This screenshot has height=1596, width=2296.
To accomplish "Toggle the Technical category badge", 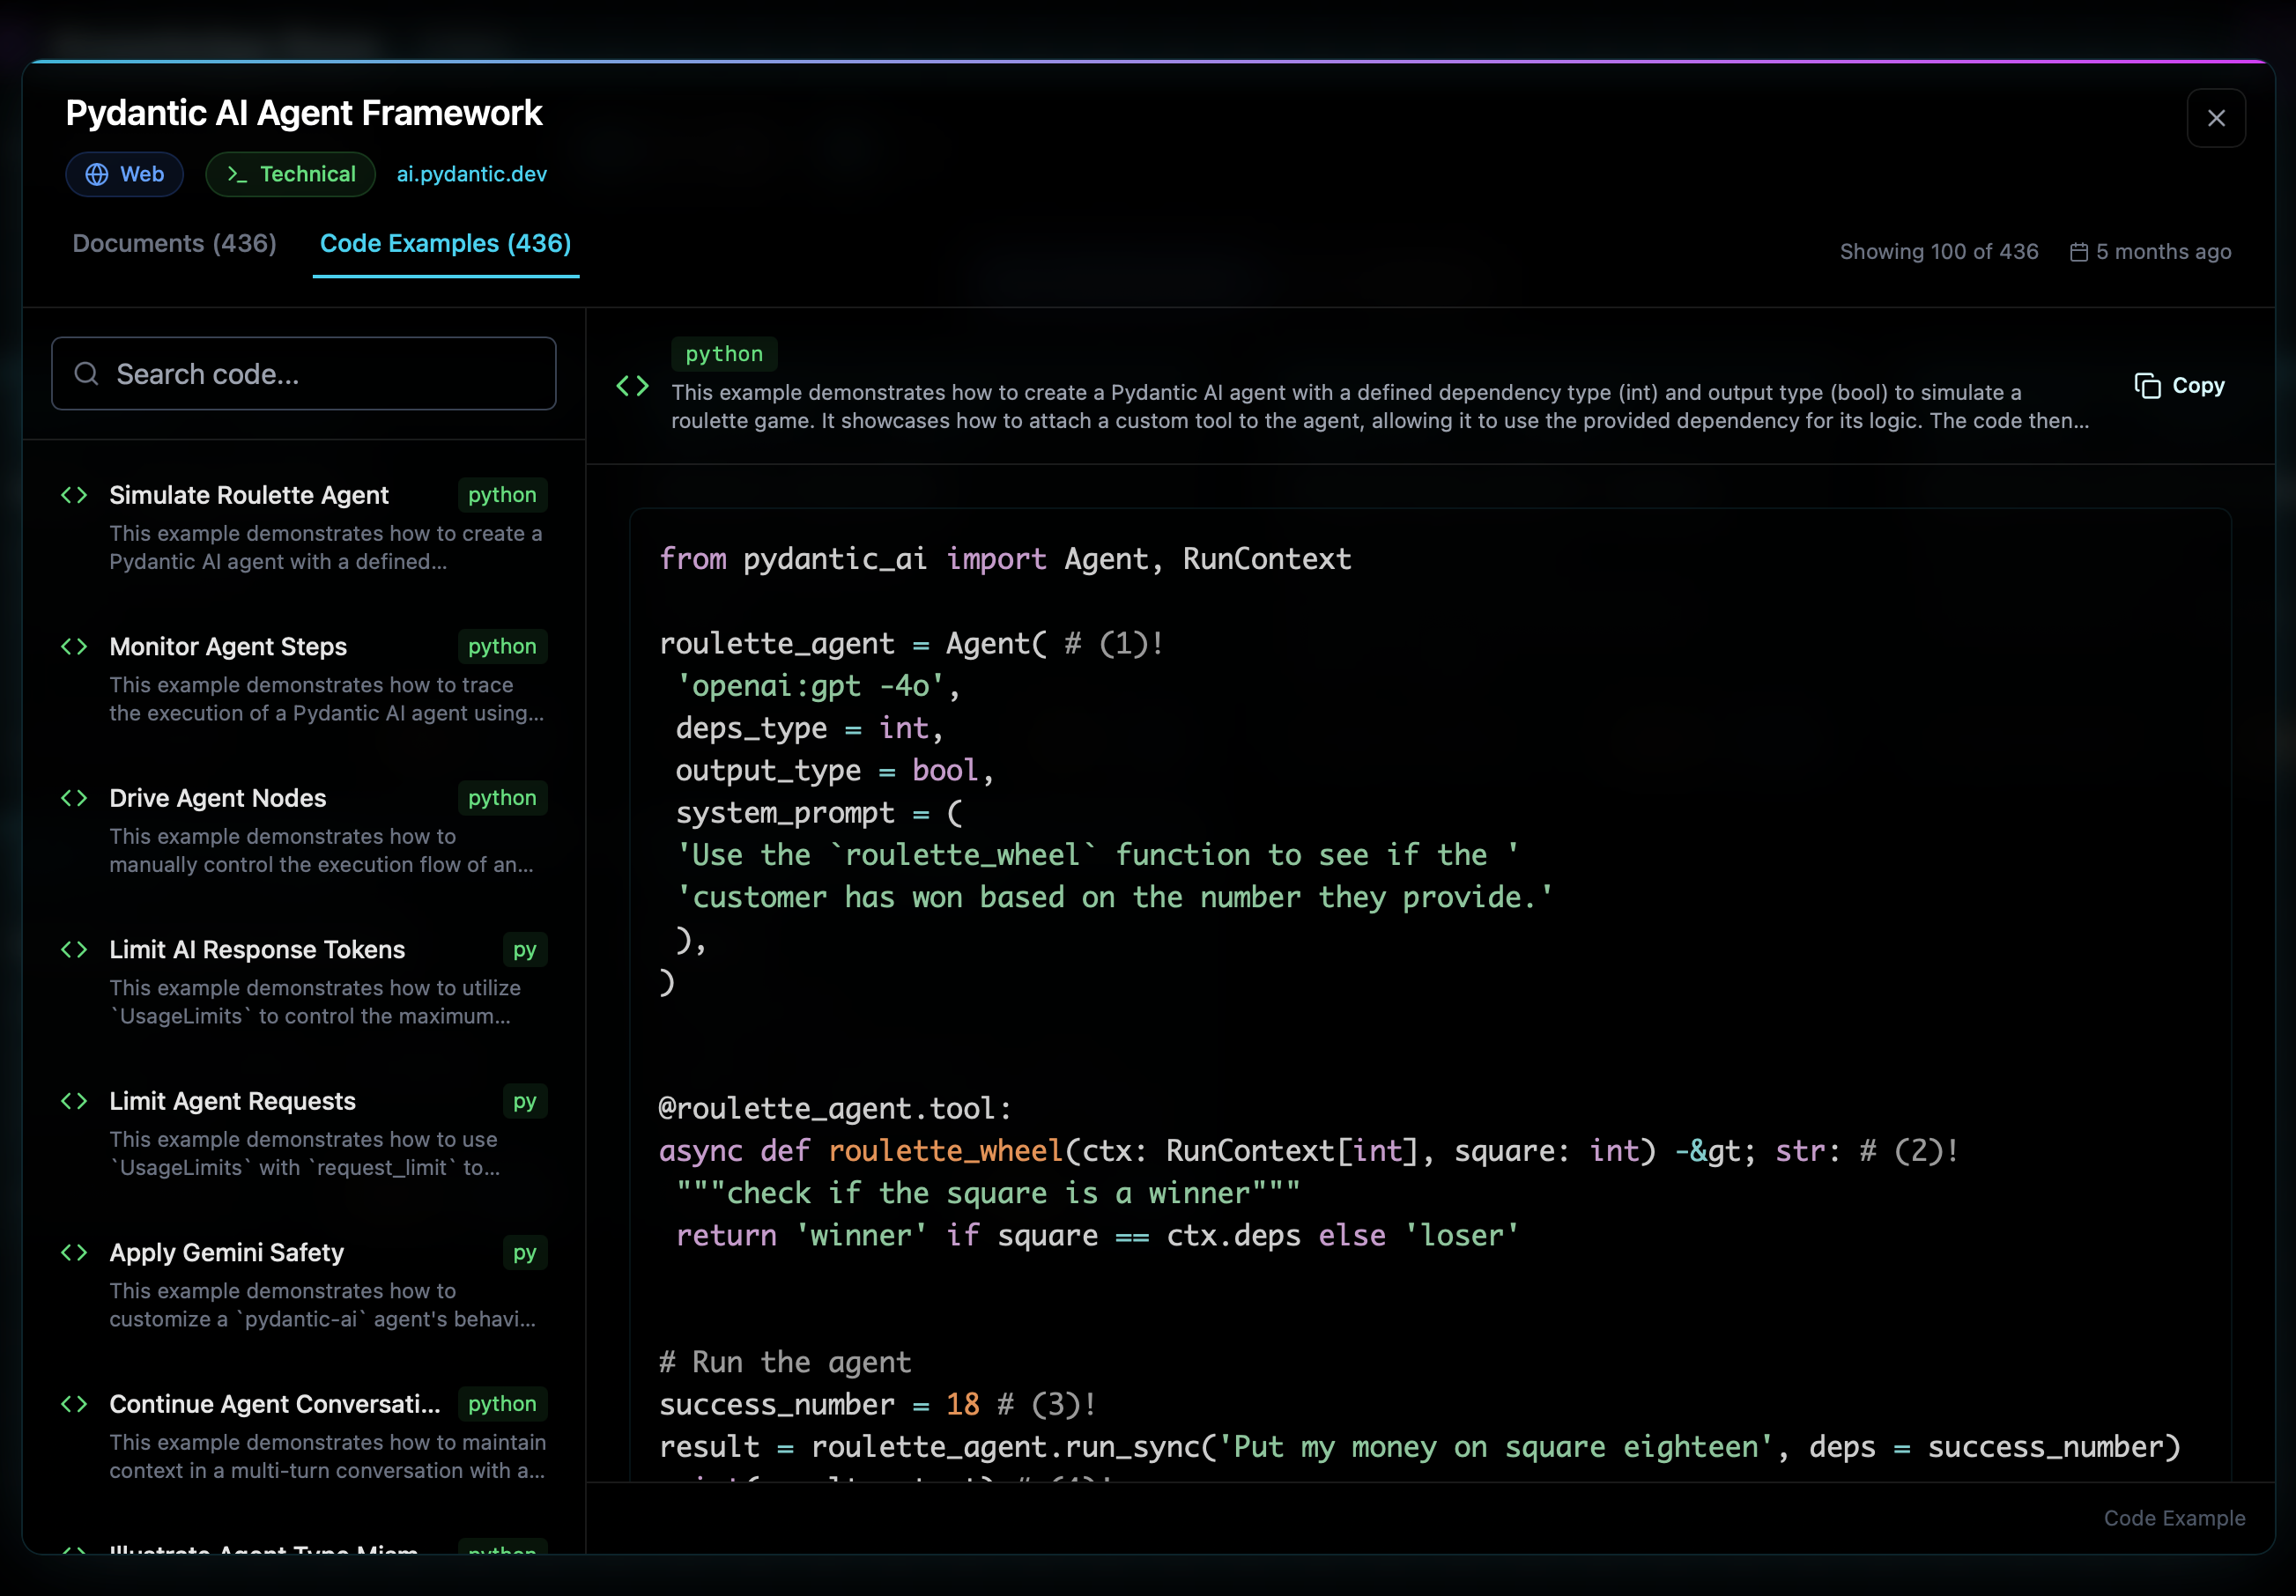I will click(290, 174).
